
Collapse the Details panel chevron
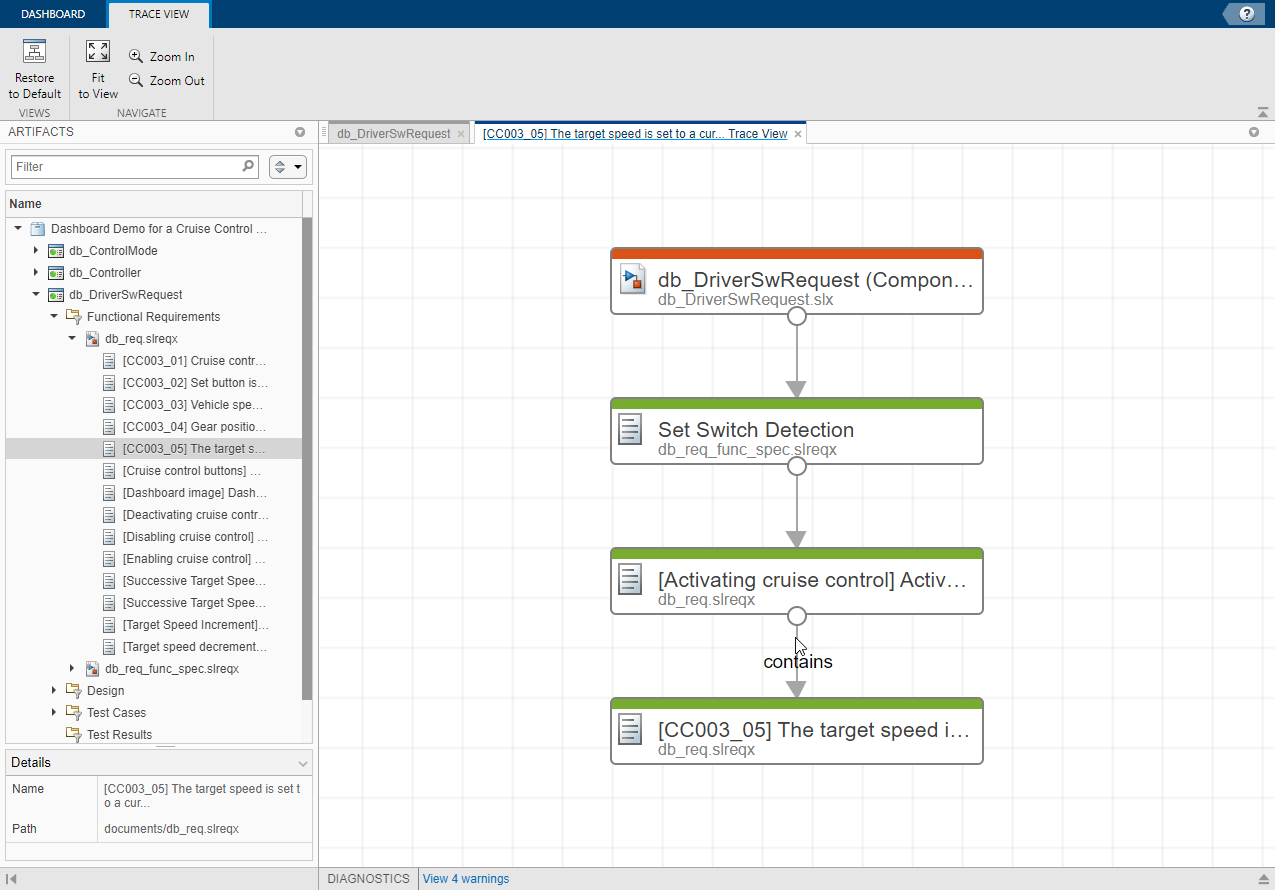tap(302, 762)
